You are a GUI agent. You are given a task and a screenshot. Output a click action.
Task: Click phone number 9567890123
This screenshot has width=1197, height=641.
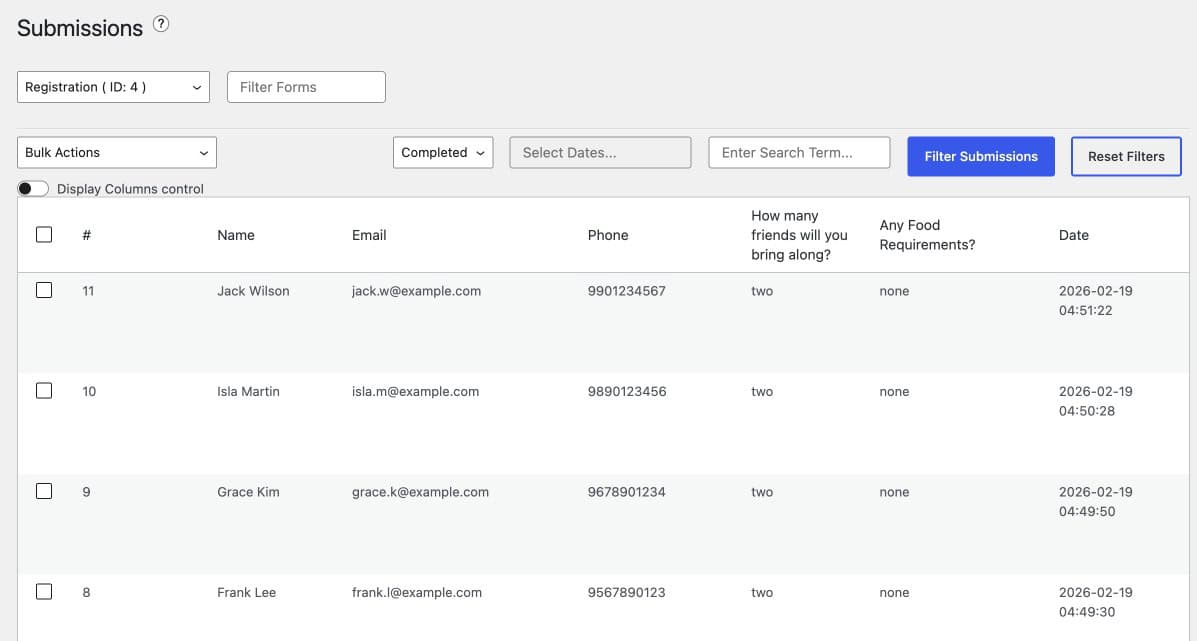[627, 592]
